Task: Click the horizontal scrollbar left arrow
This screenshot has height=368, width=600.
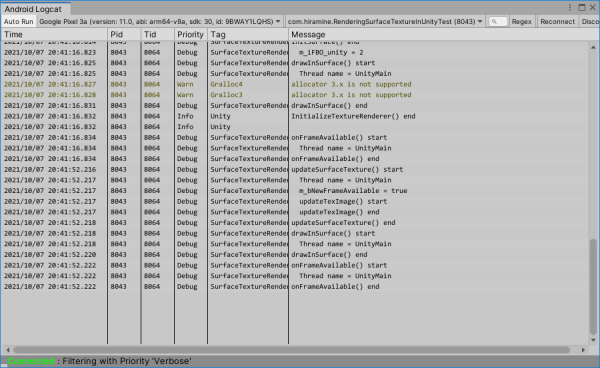Action: 8,350
